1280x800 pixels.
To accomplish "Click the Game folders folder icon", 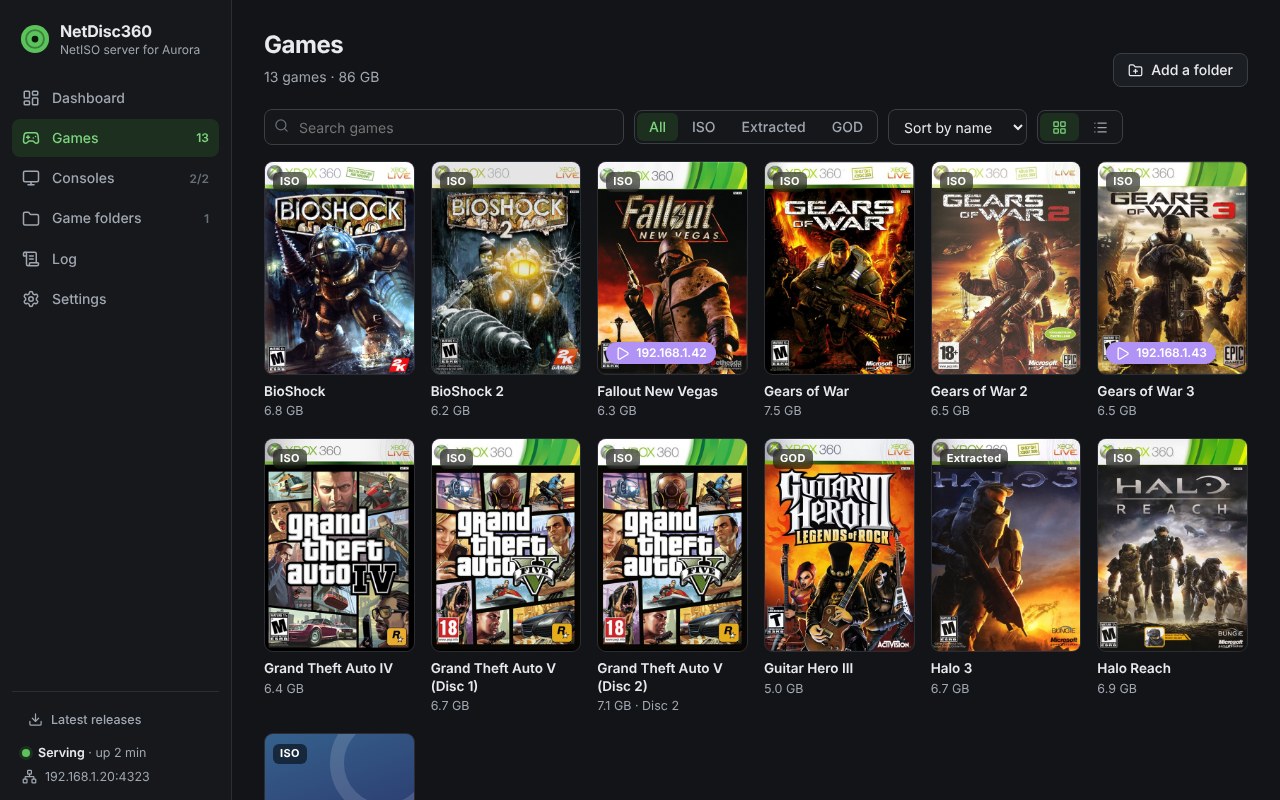I will (31, 218).
